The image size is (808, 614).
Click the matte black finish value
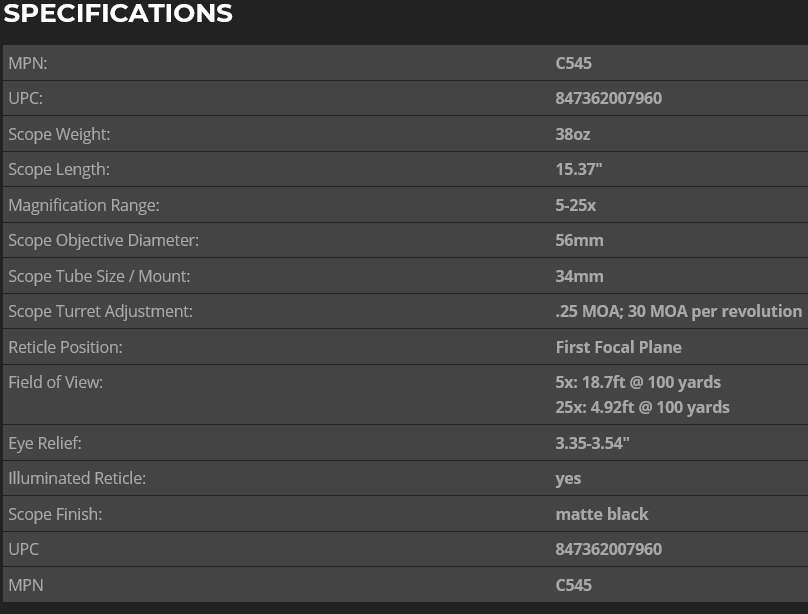602,514
